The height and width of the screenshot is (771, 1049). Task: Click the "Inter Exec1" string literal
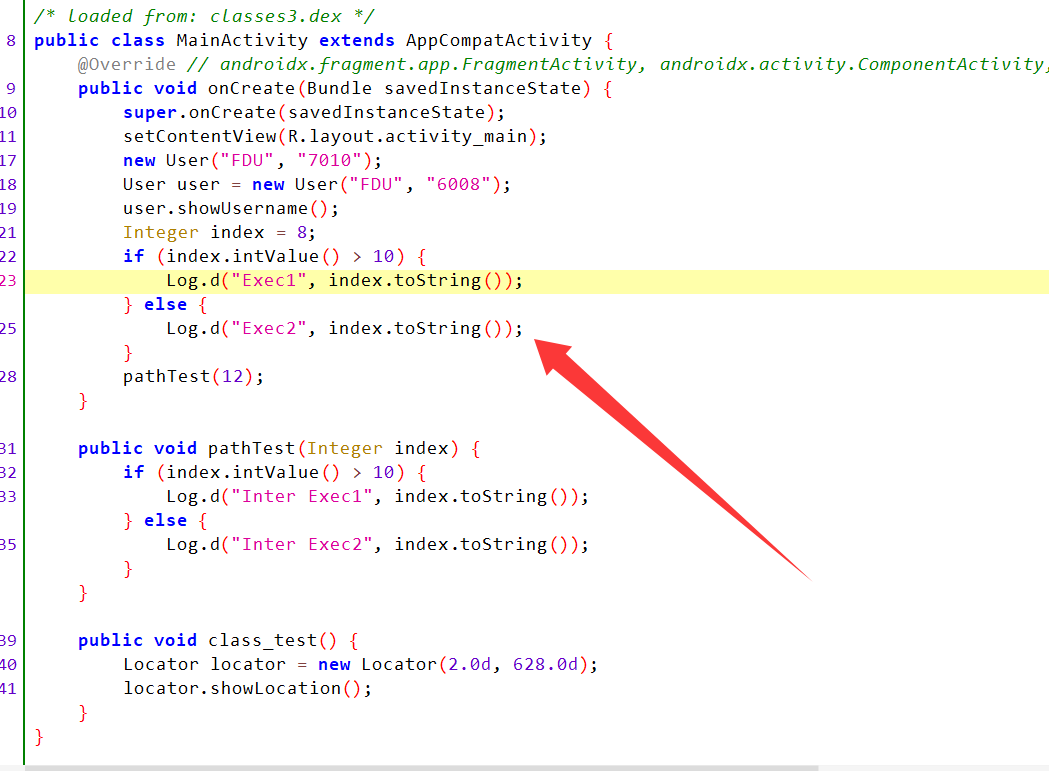click(304, 496)
